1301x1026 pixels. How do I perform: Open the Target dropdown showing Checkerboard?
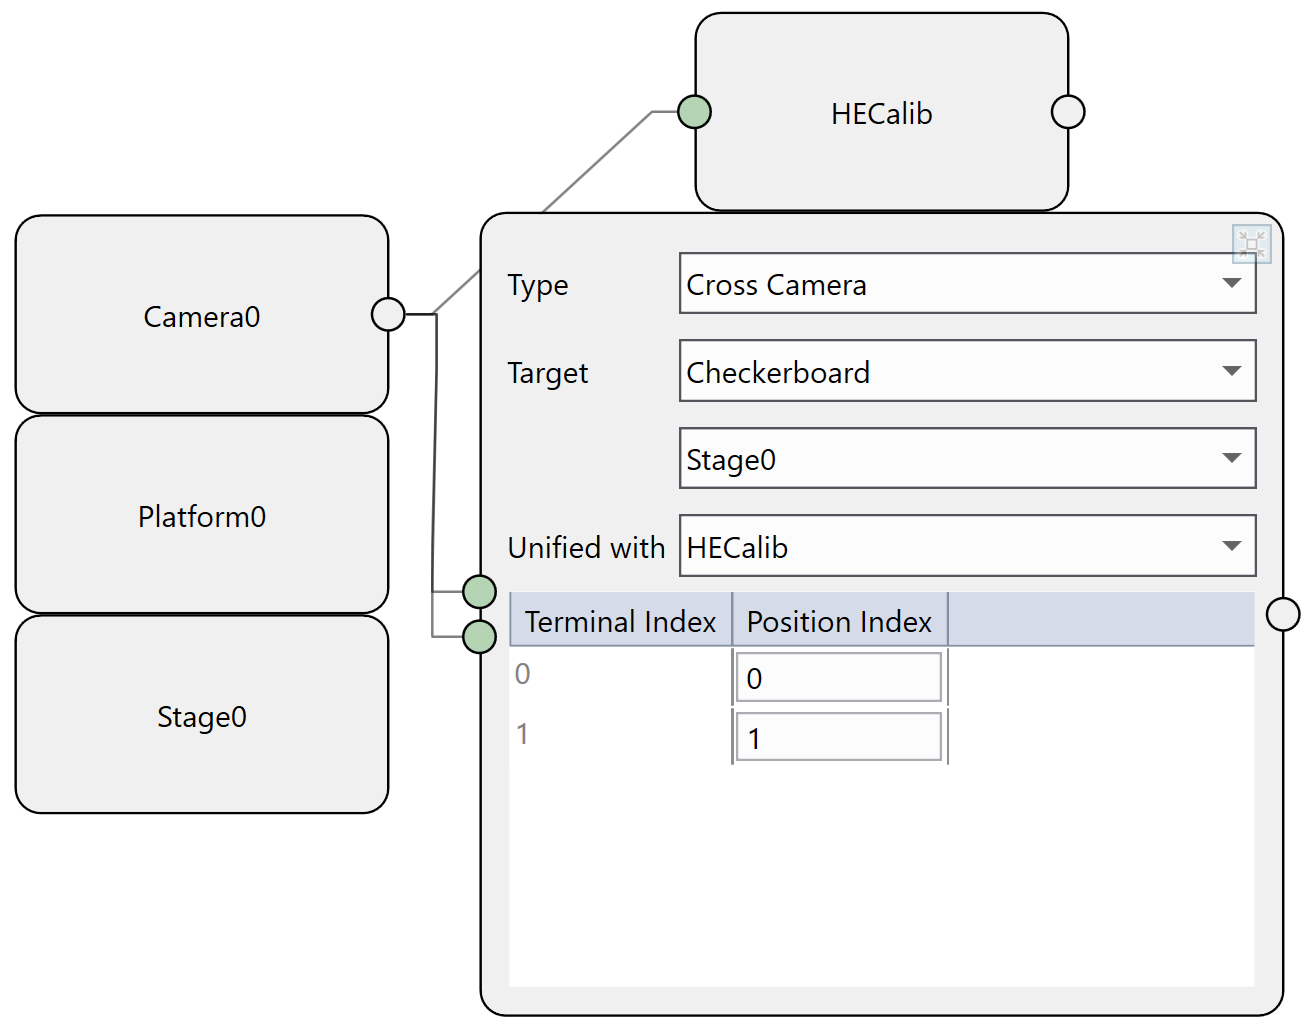pyautogui.click(x=967, y=371)
